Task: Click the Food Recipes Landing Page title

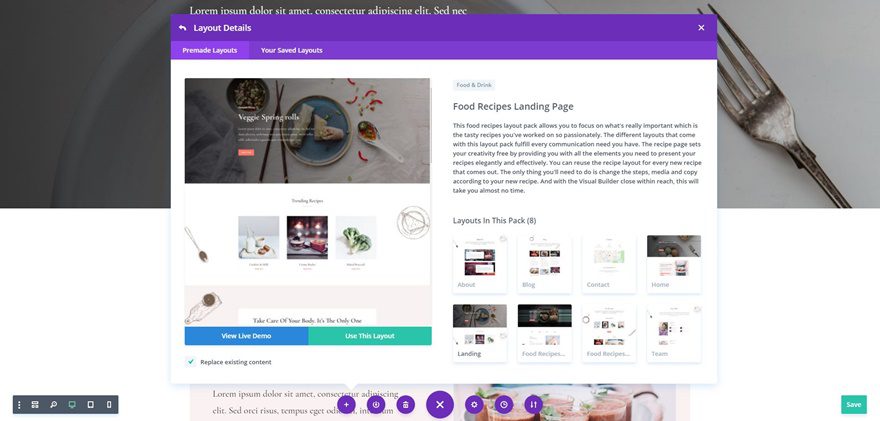Action: (x=513, y=106)
